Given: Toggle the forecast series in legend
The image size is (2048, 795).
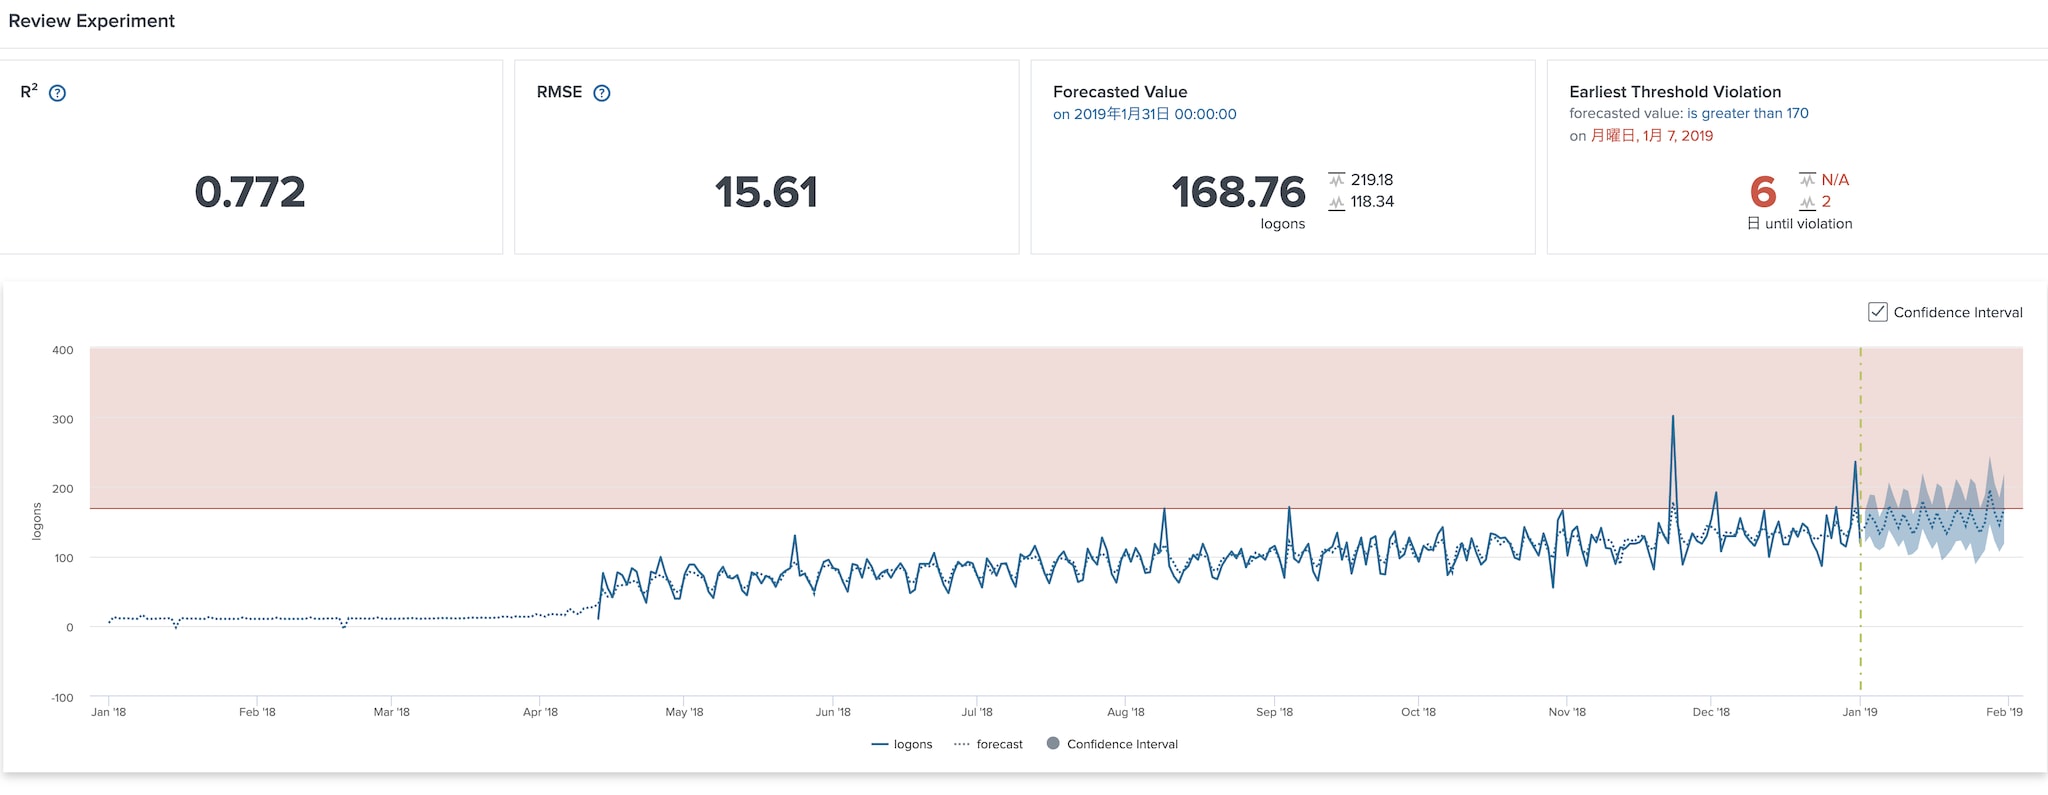Looking at the screenshot, I should 989,744.
